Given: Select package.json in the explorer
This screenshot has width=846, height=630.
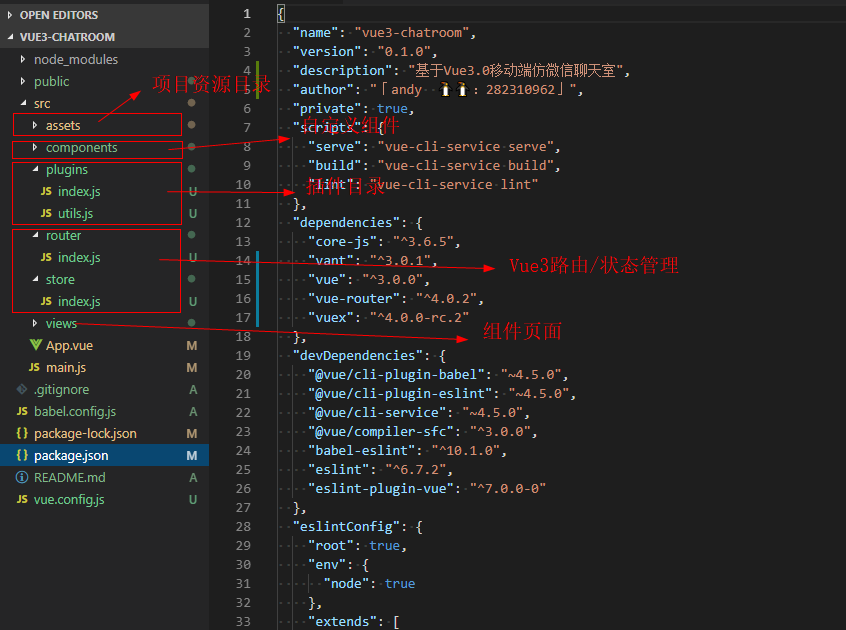Looking at the screenshot, I should coord(104,456).
